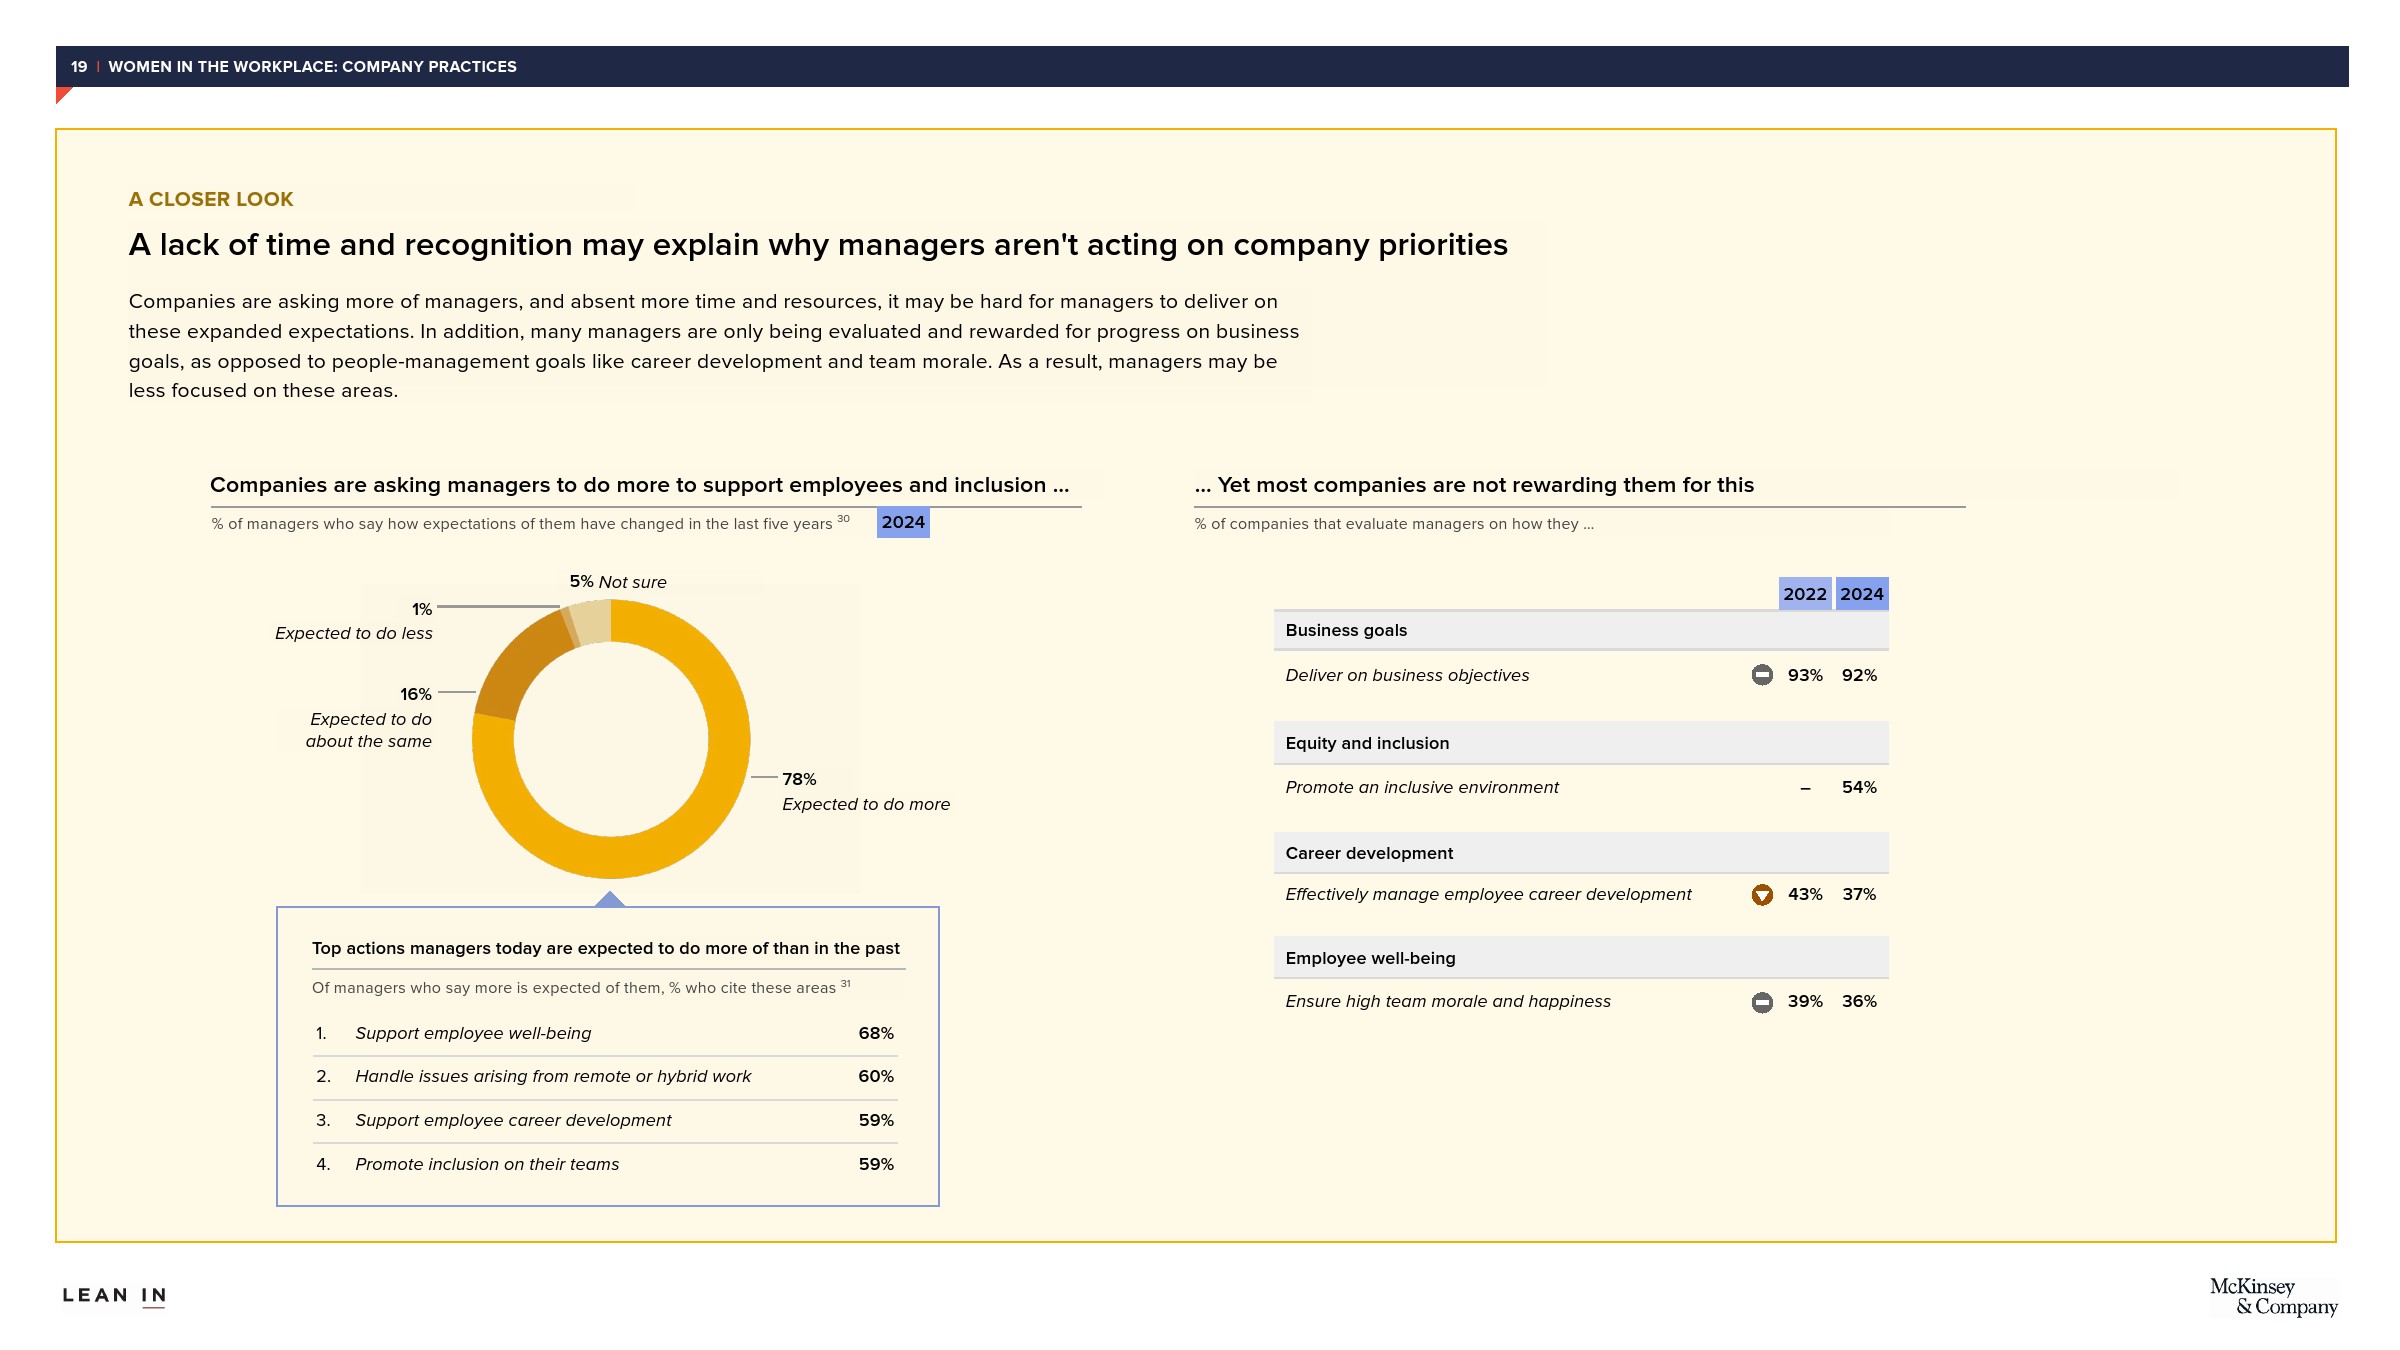This screenshot has width=2400, height=1350.
Task: Click the blue callout pointer triangle below donut
Action: click(610, 900)
